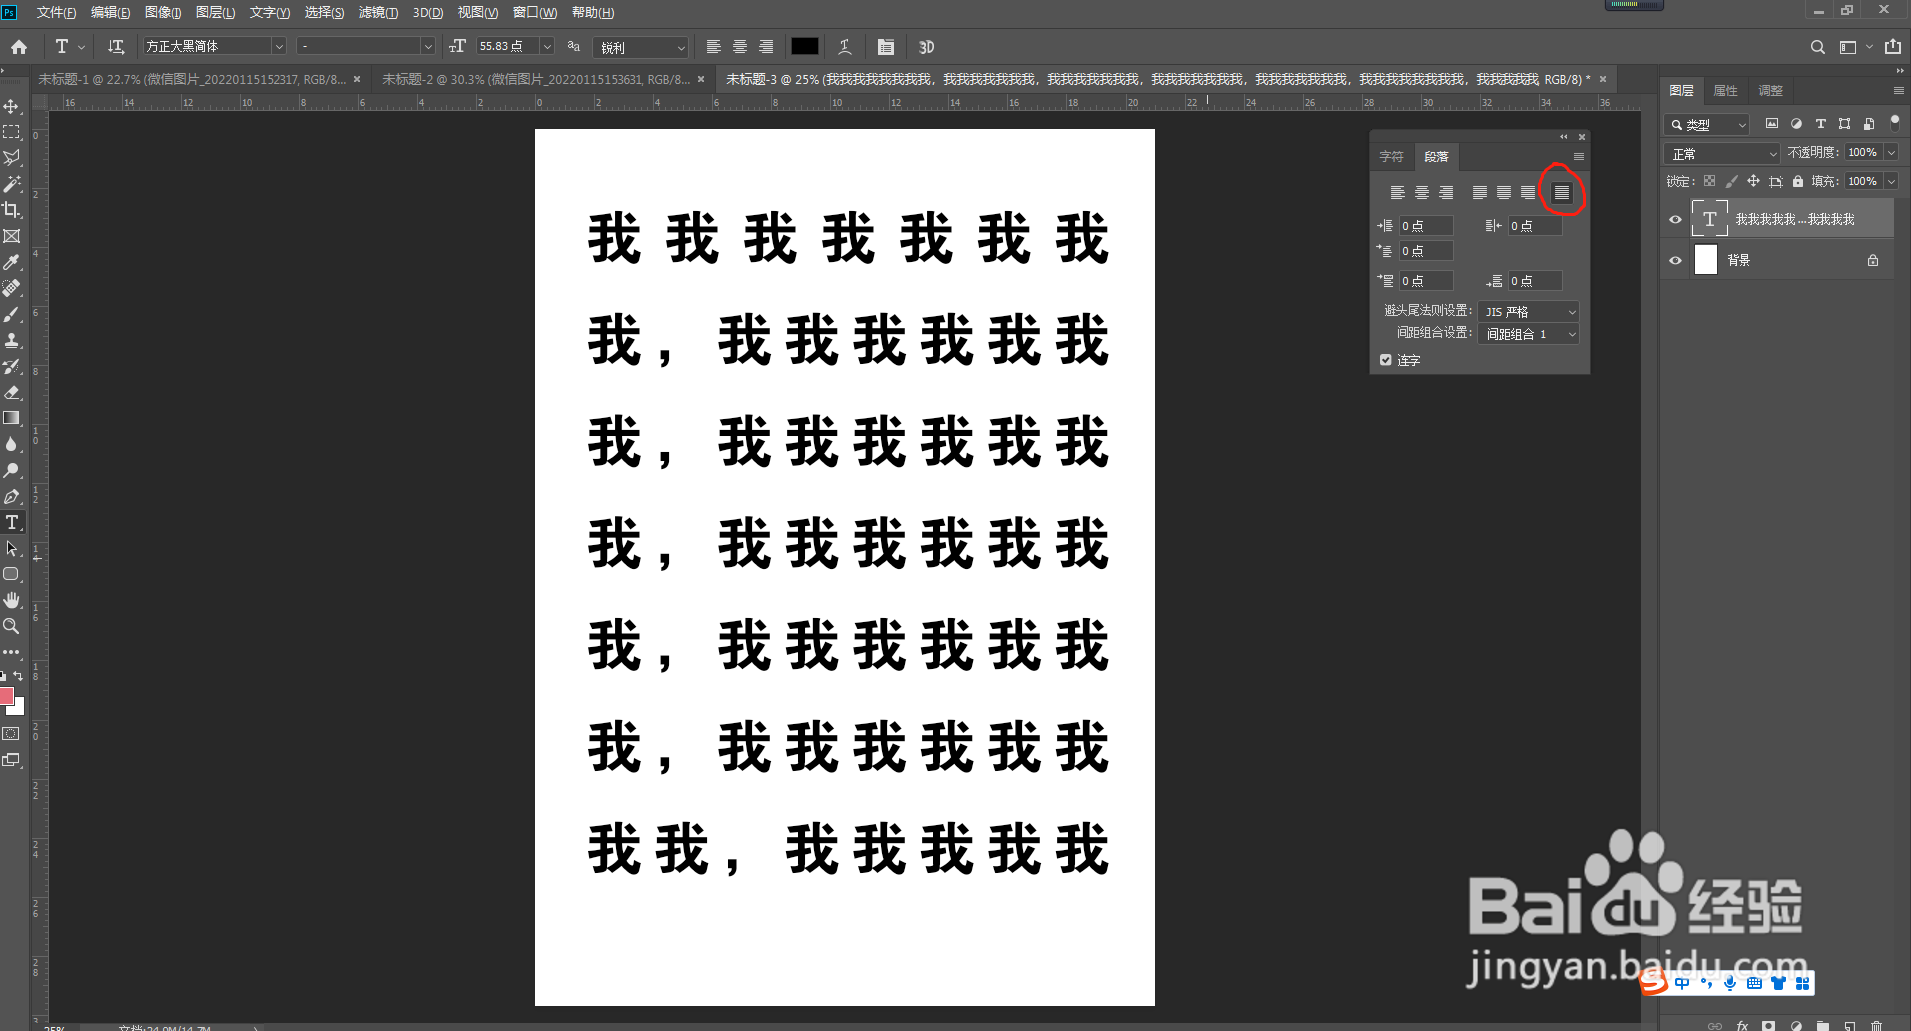The height and width of the screenshot is (1031, 1911).
Task: Select the Lasso tool in the toolbar
Action: tap(12, 158)
